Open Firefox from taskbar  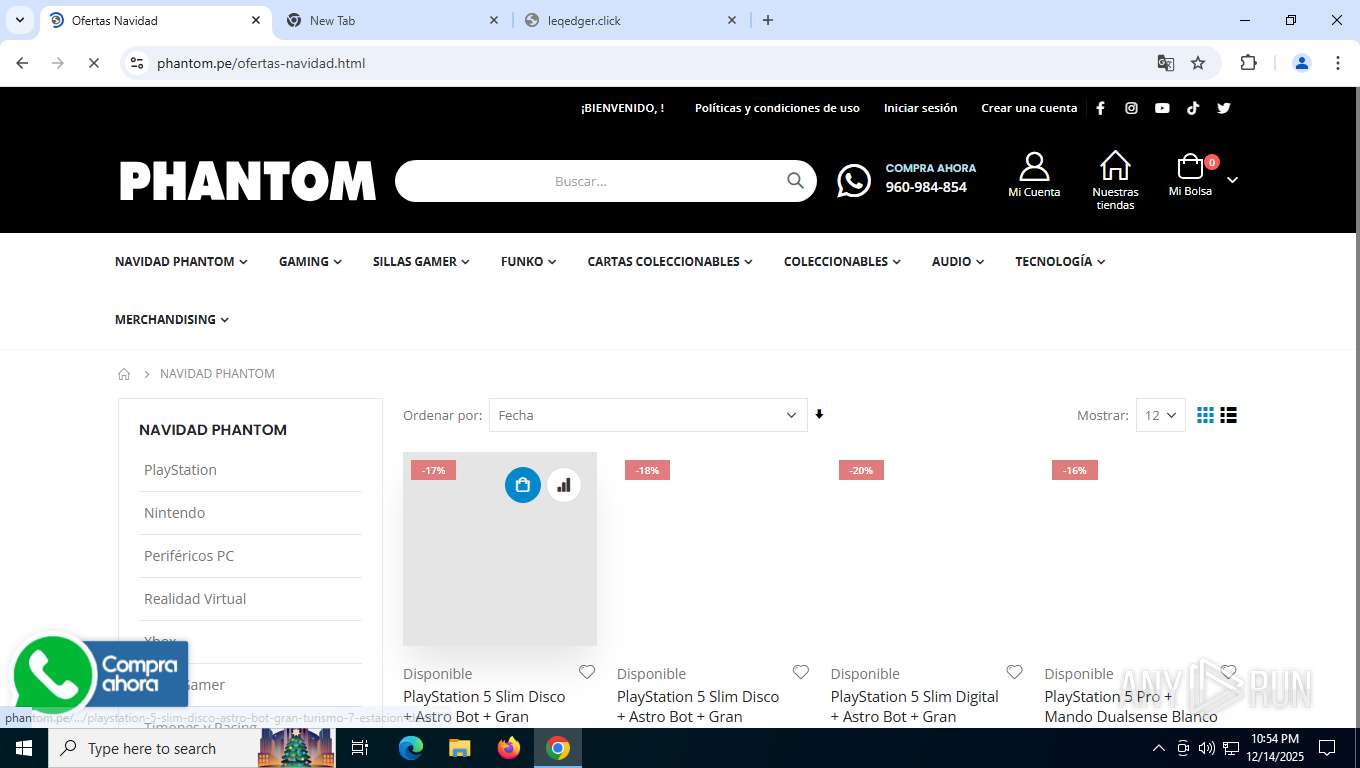(509, 748)
